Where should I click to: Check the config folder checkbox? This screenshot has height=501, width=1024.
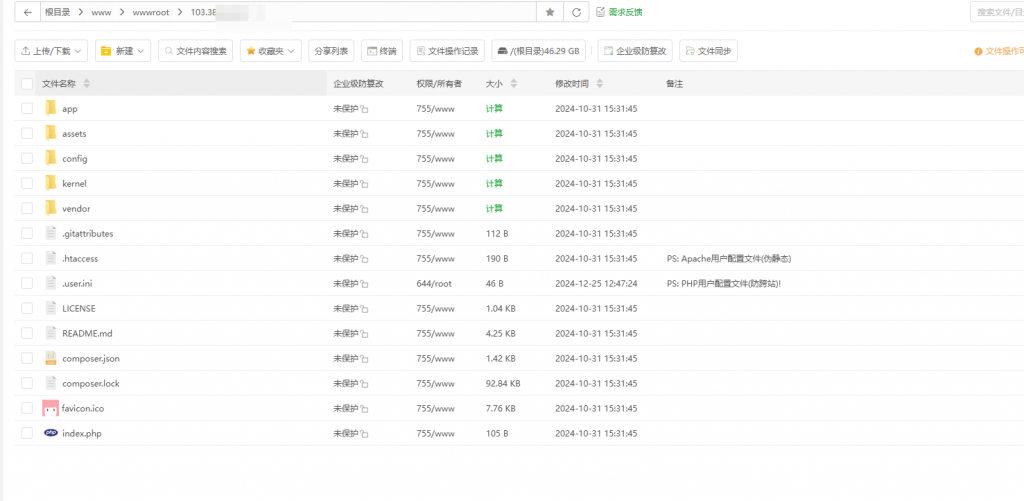pyautogui.click(x=27, y=158)
